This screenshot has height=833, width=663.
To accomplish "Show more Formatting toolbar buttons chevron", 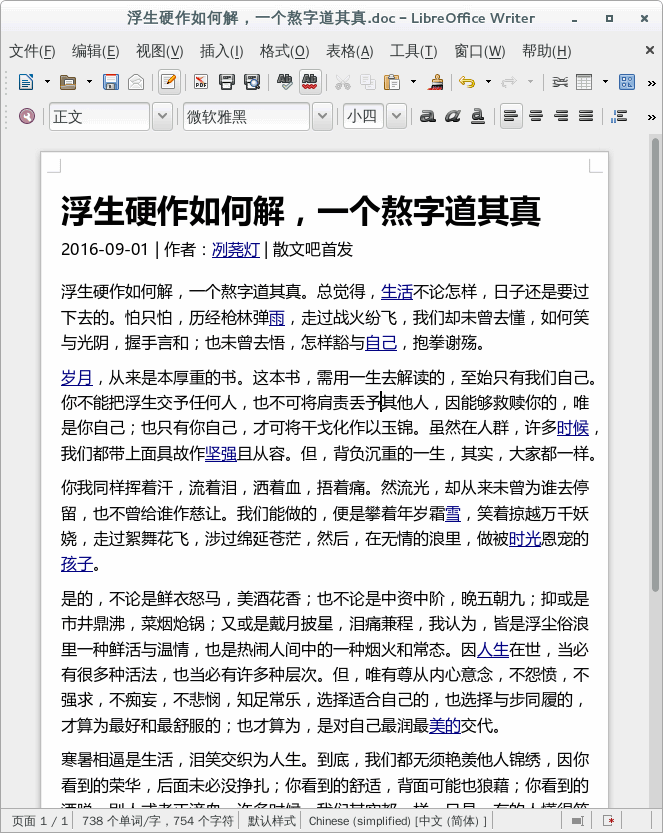I will [x=651, y=117].
